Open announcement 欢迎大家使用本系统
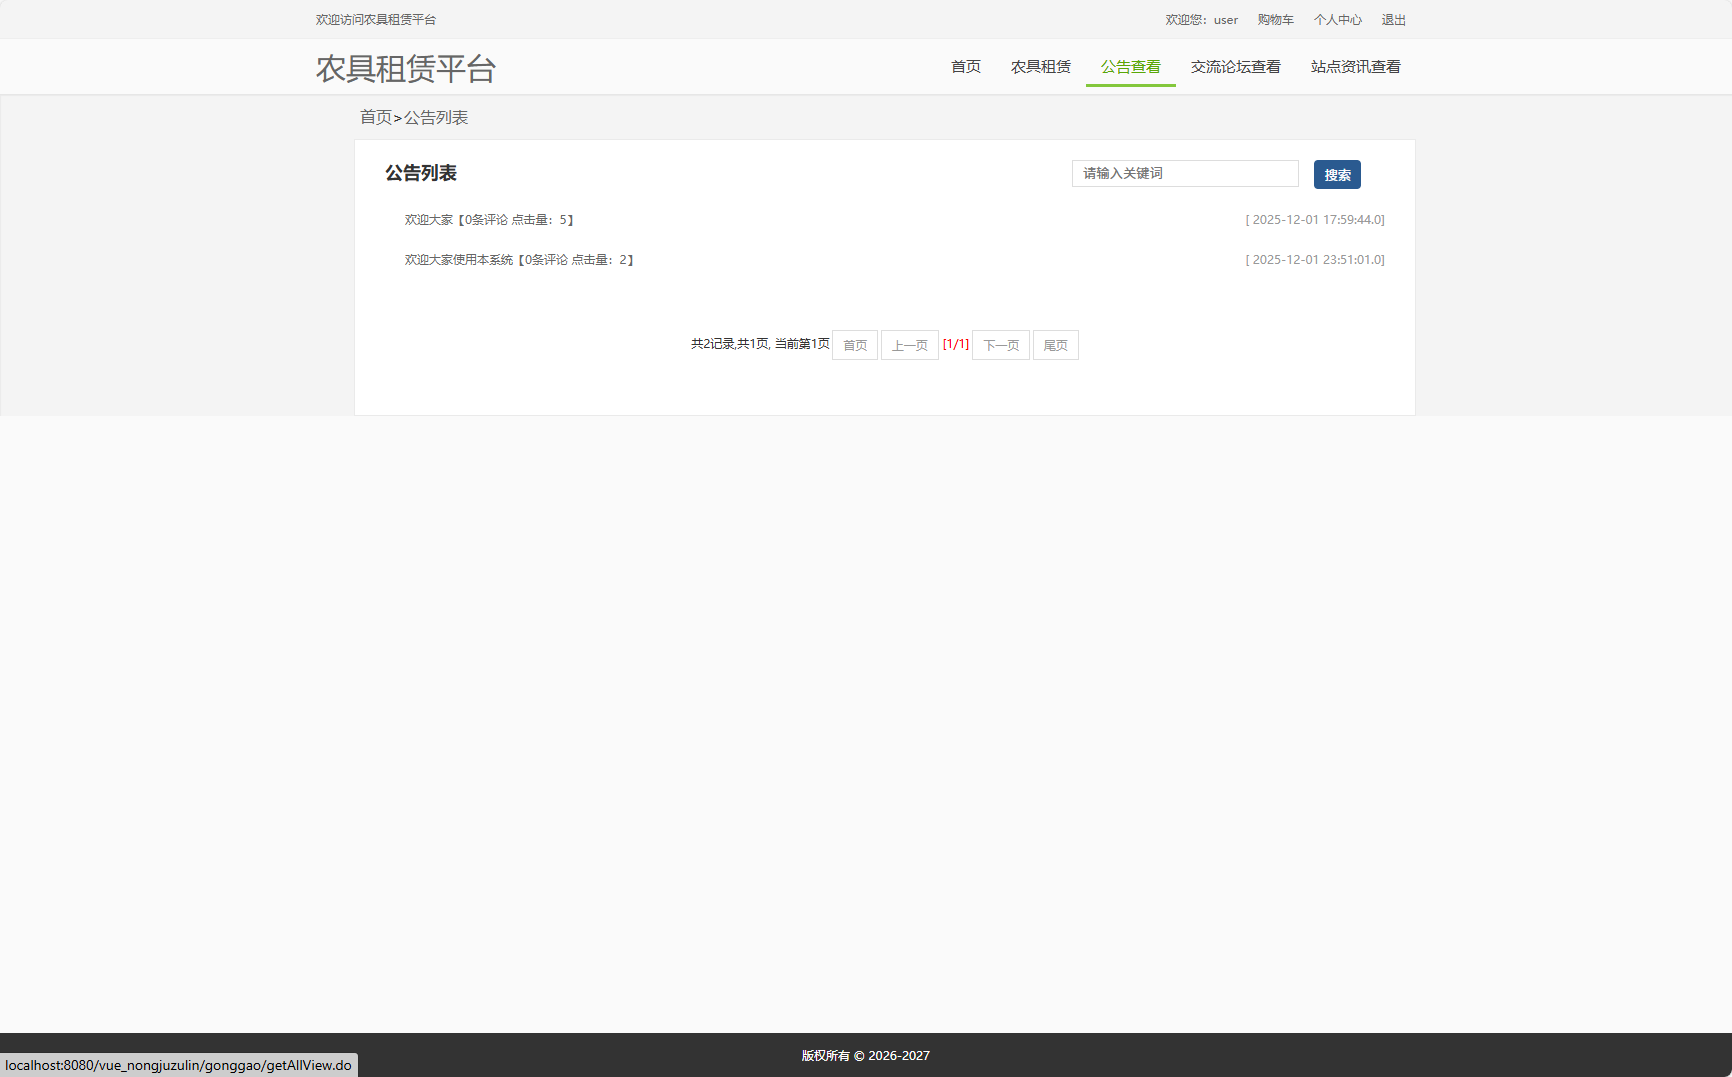 (460, 259)
